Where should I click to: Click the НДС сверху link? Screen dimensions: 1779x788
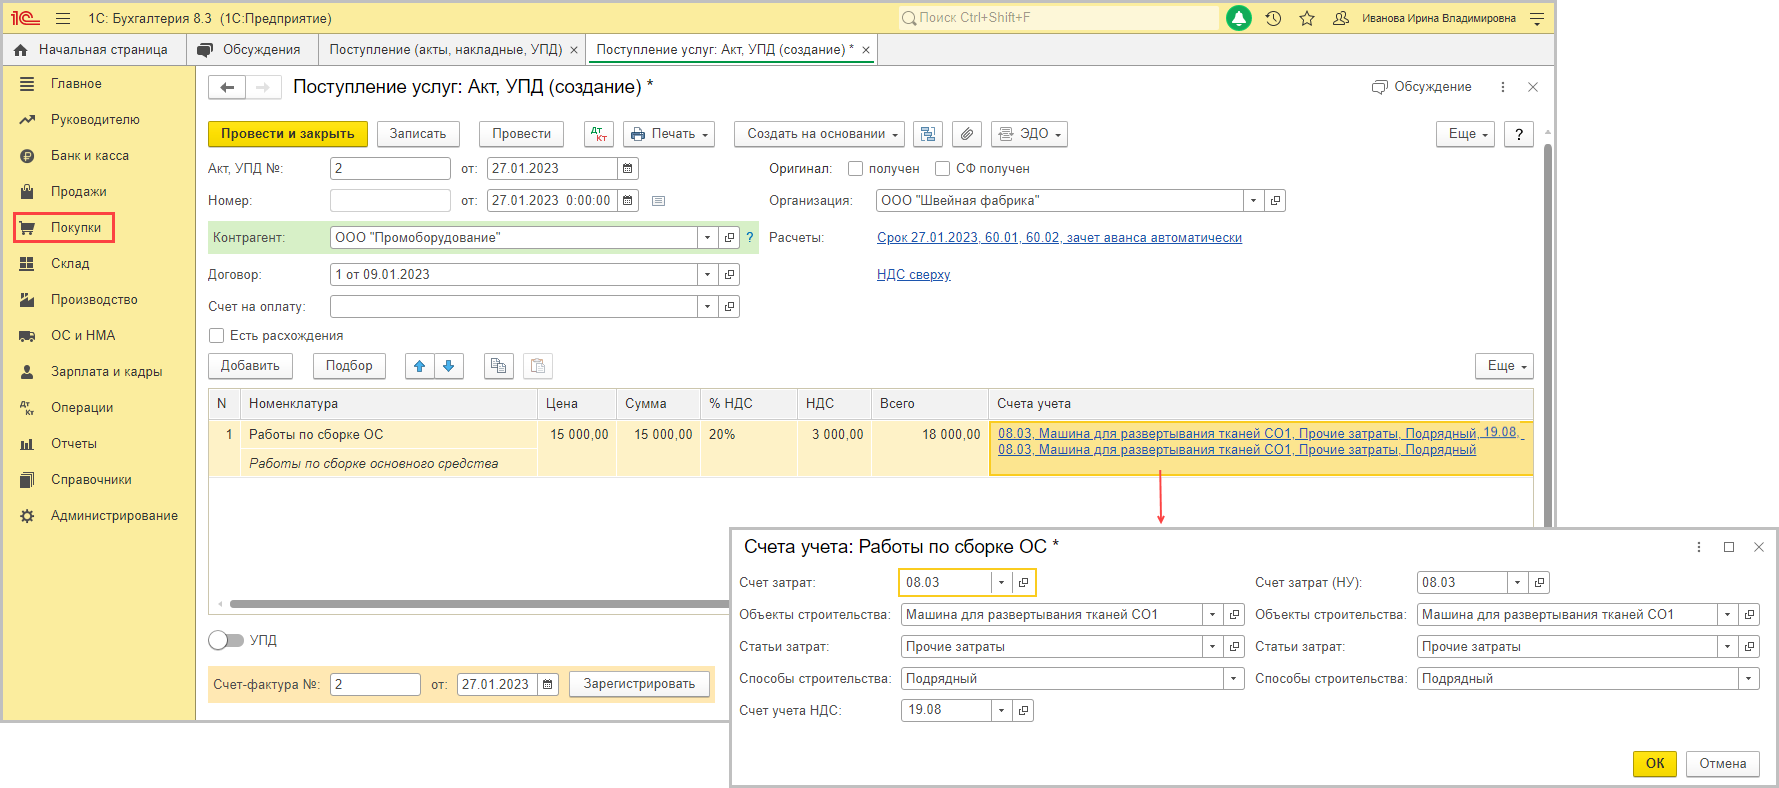click(914, 275)
